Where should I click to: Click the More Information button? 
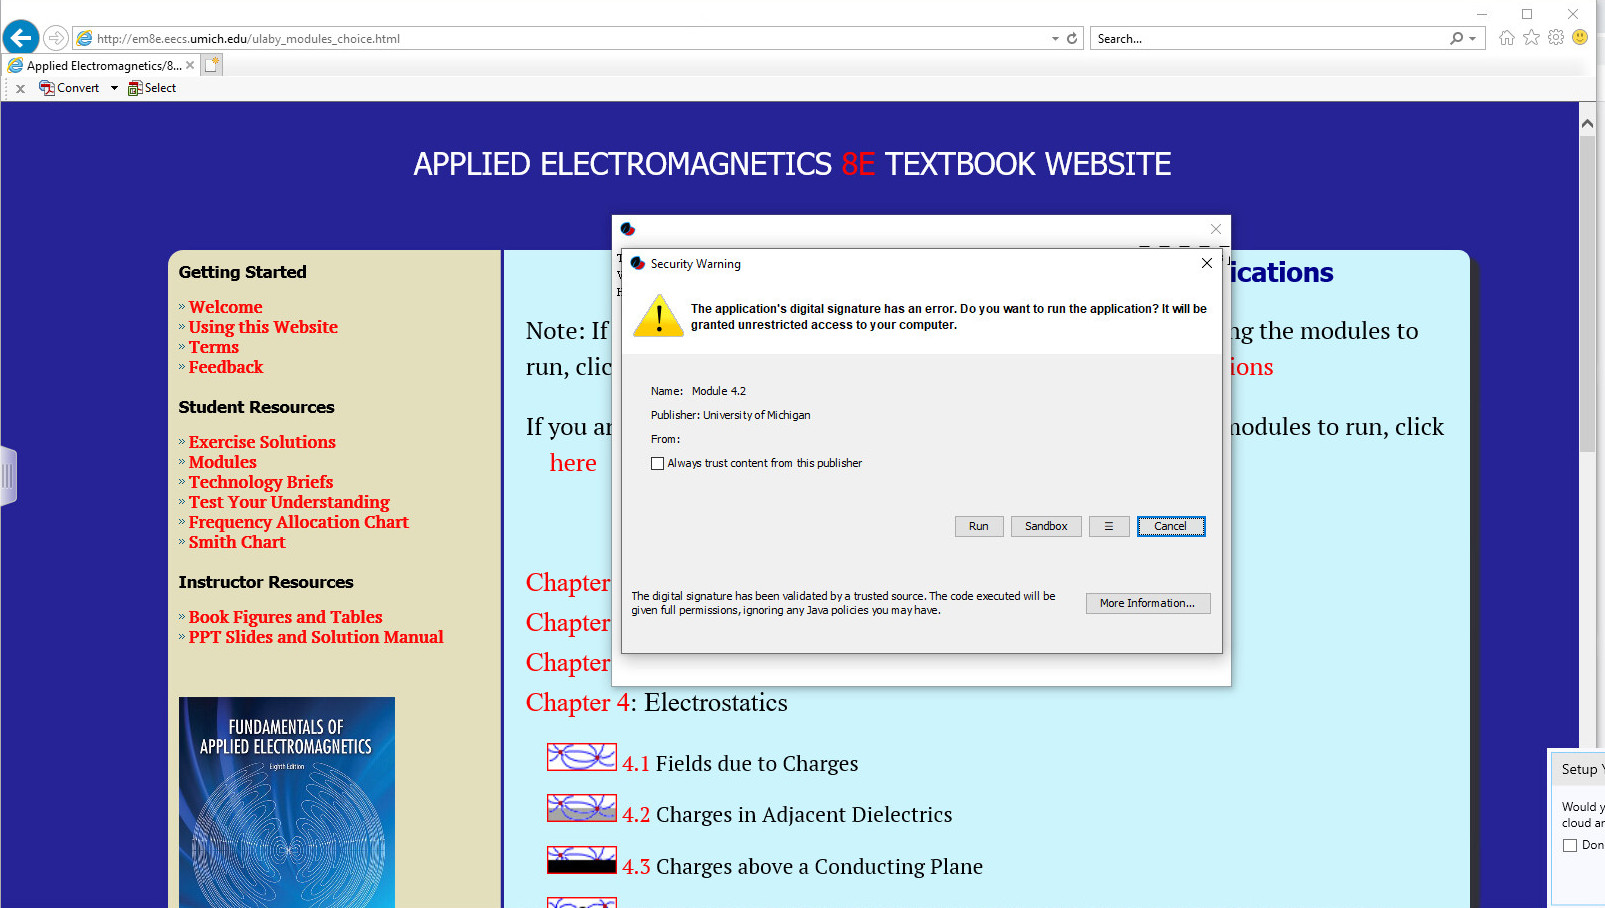(1147, 603)
